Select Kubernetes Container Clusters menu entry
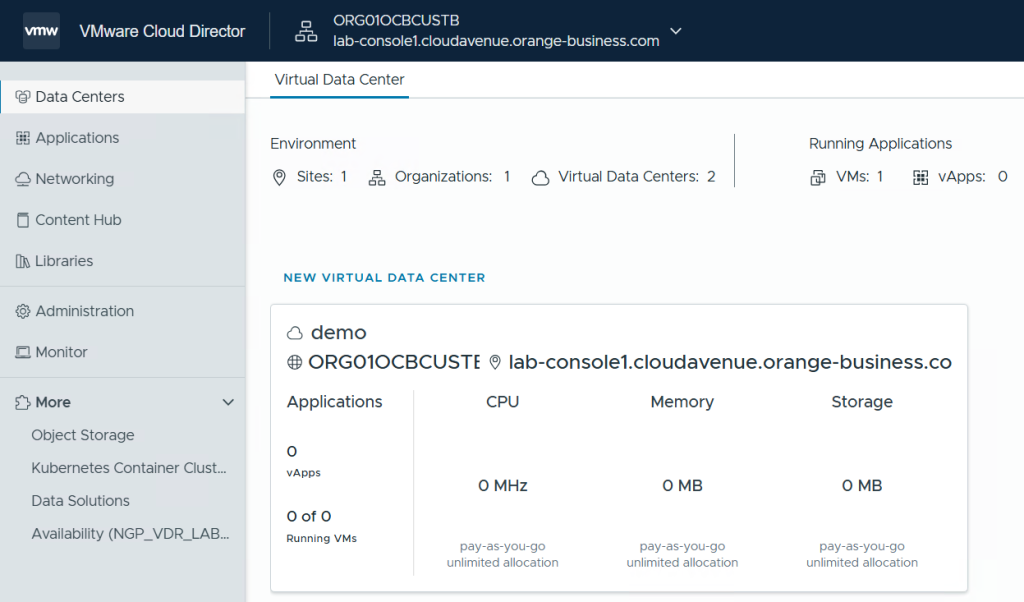1024x602 pixels. tap(129, 468)
